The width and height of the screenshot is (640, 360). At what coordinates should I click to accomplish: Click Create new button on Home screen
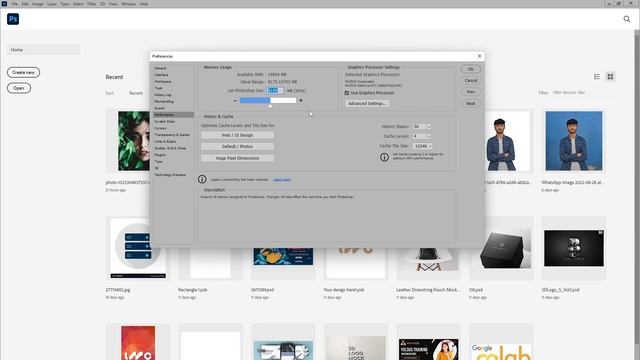[x=23, y=72]
